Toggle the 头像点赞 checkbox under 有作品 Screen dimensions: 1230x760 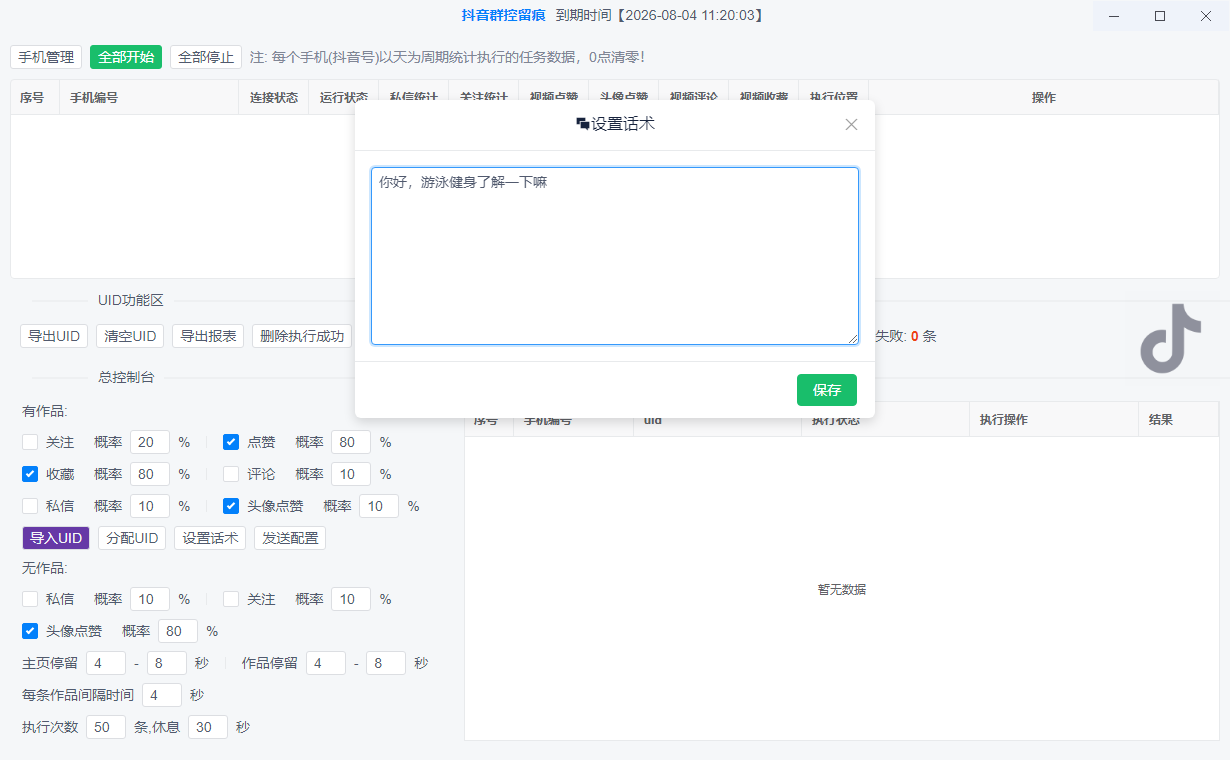coord(231,506)
